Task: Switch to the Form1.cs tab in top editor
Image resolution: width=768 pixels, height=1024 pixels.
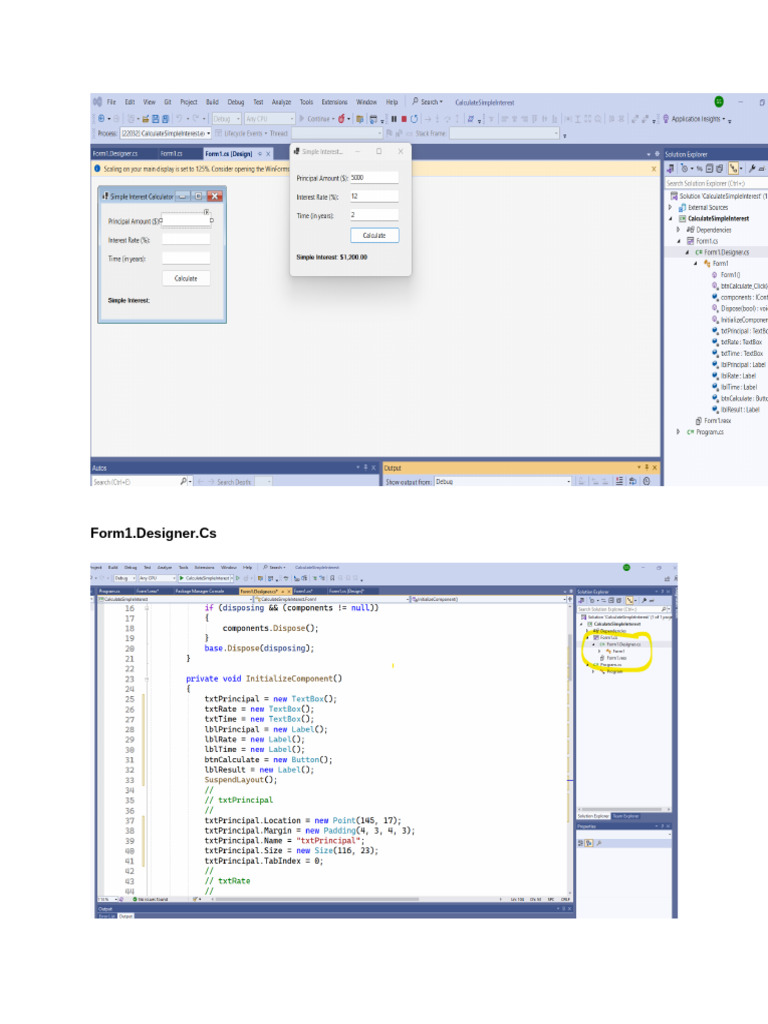Action: (x=172, y=154)
